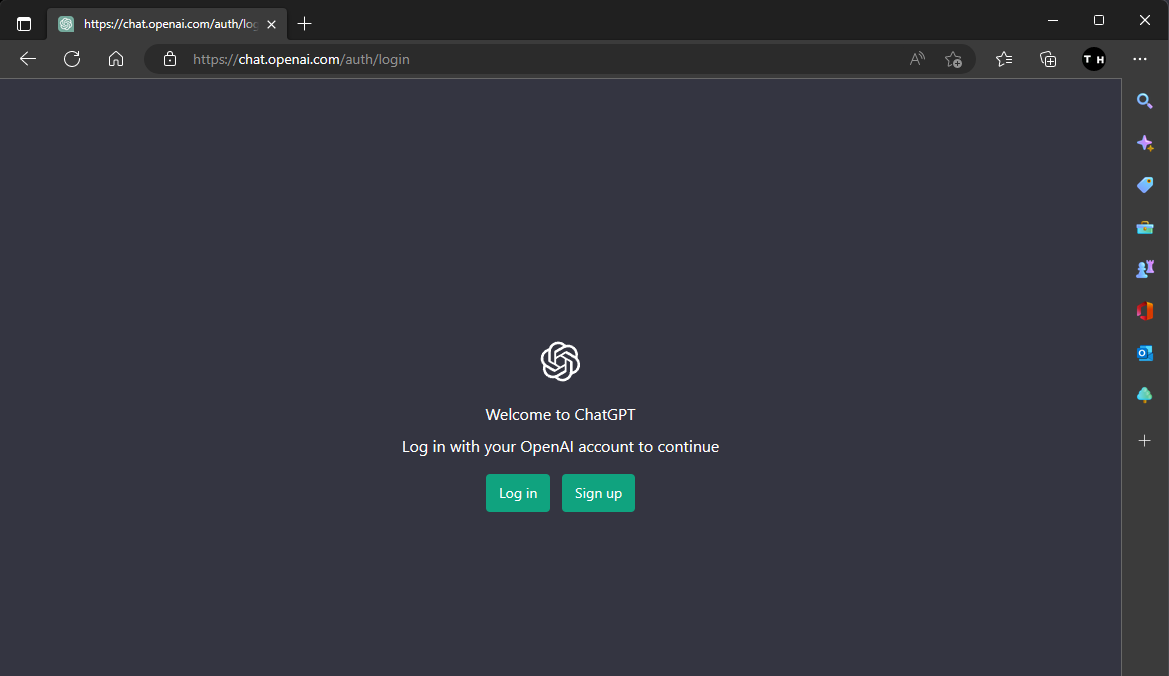View site info via the lock icon
The width and height of the screenshot is (1169, 676).
[170, 59]
